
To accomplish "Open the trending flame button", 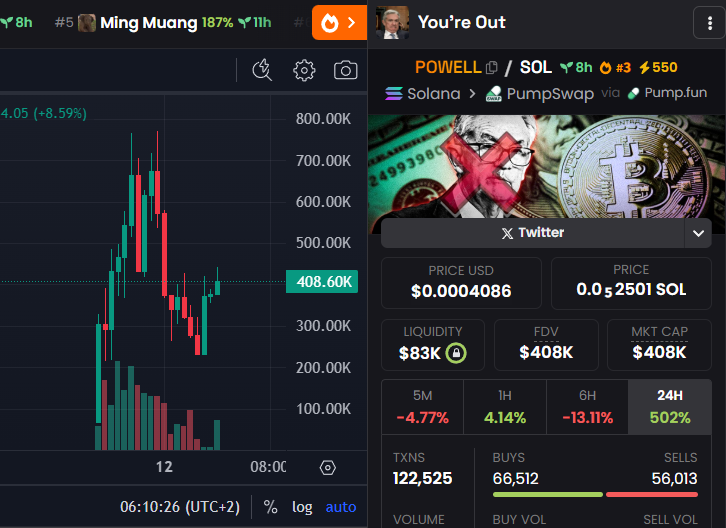I will (339, 22).
